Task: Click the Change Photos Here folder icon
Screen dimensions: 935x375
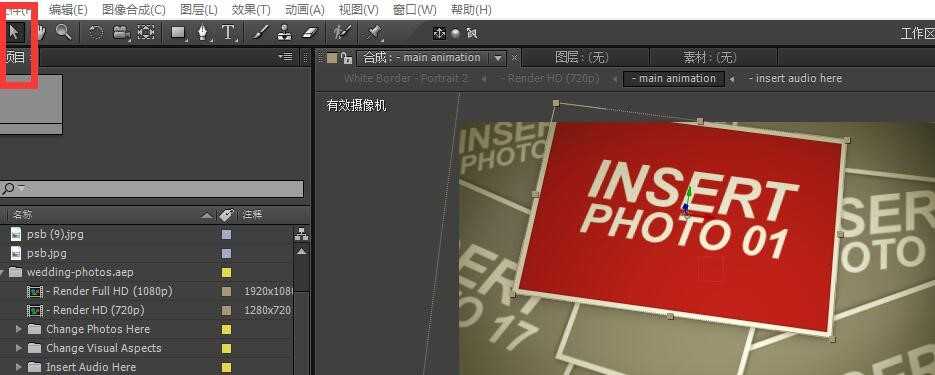Action: point(35,329)
